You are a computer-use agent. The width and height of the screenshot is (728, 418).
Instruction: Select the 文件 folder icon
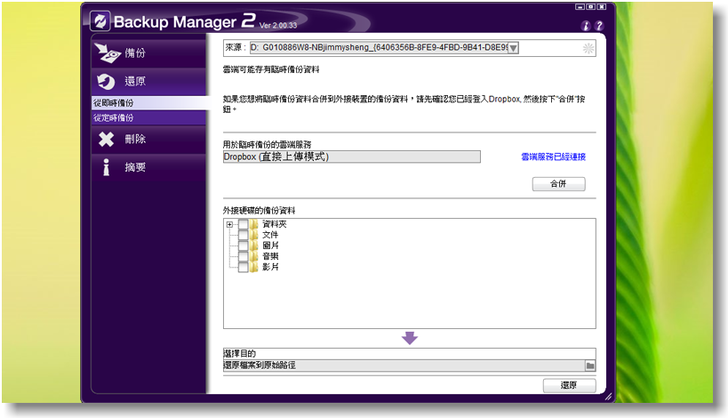pyautogui.click(x=254, y=235)
